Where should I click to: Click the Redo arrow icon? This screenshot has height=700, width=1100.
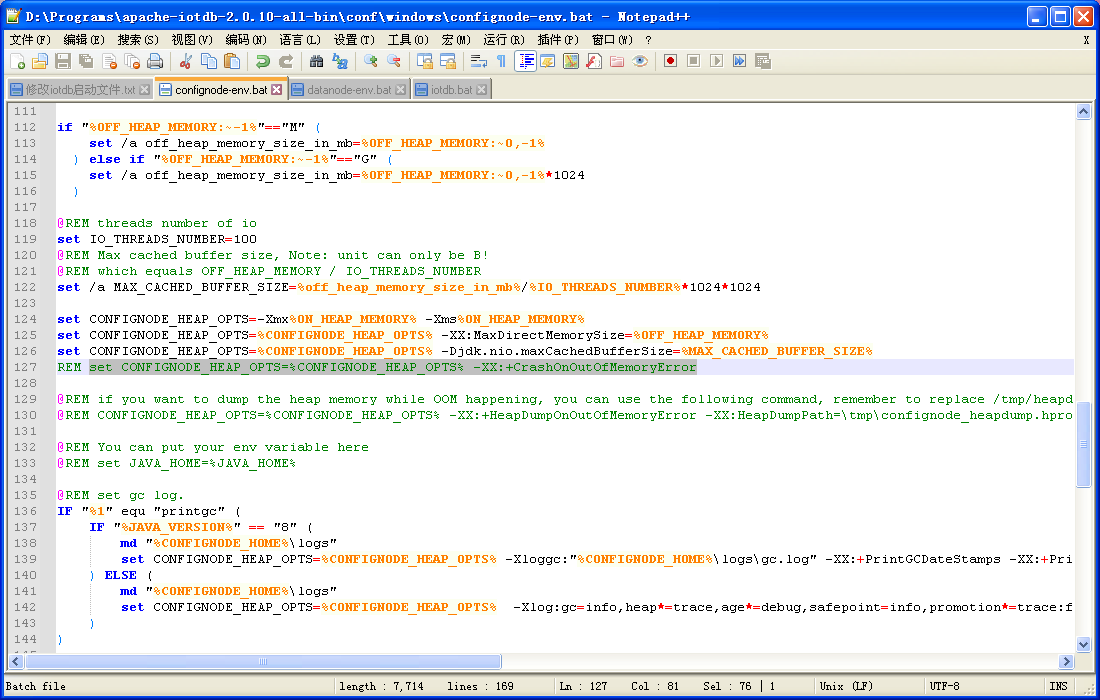(x=286, y=62)
